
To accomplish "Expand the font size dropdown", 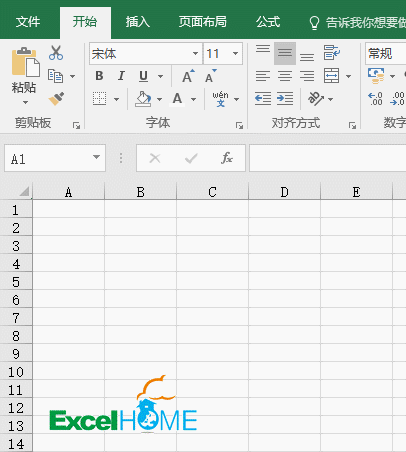I will click(235, 53).
